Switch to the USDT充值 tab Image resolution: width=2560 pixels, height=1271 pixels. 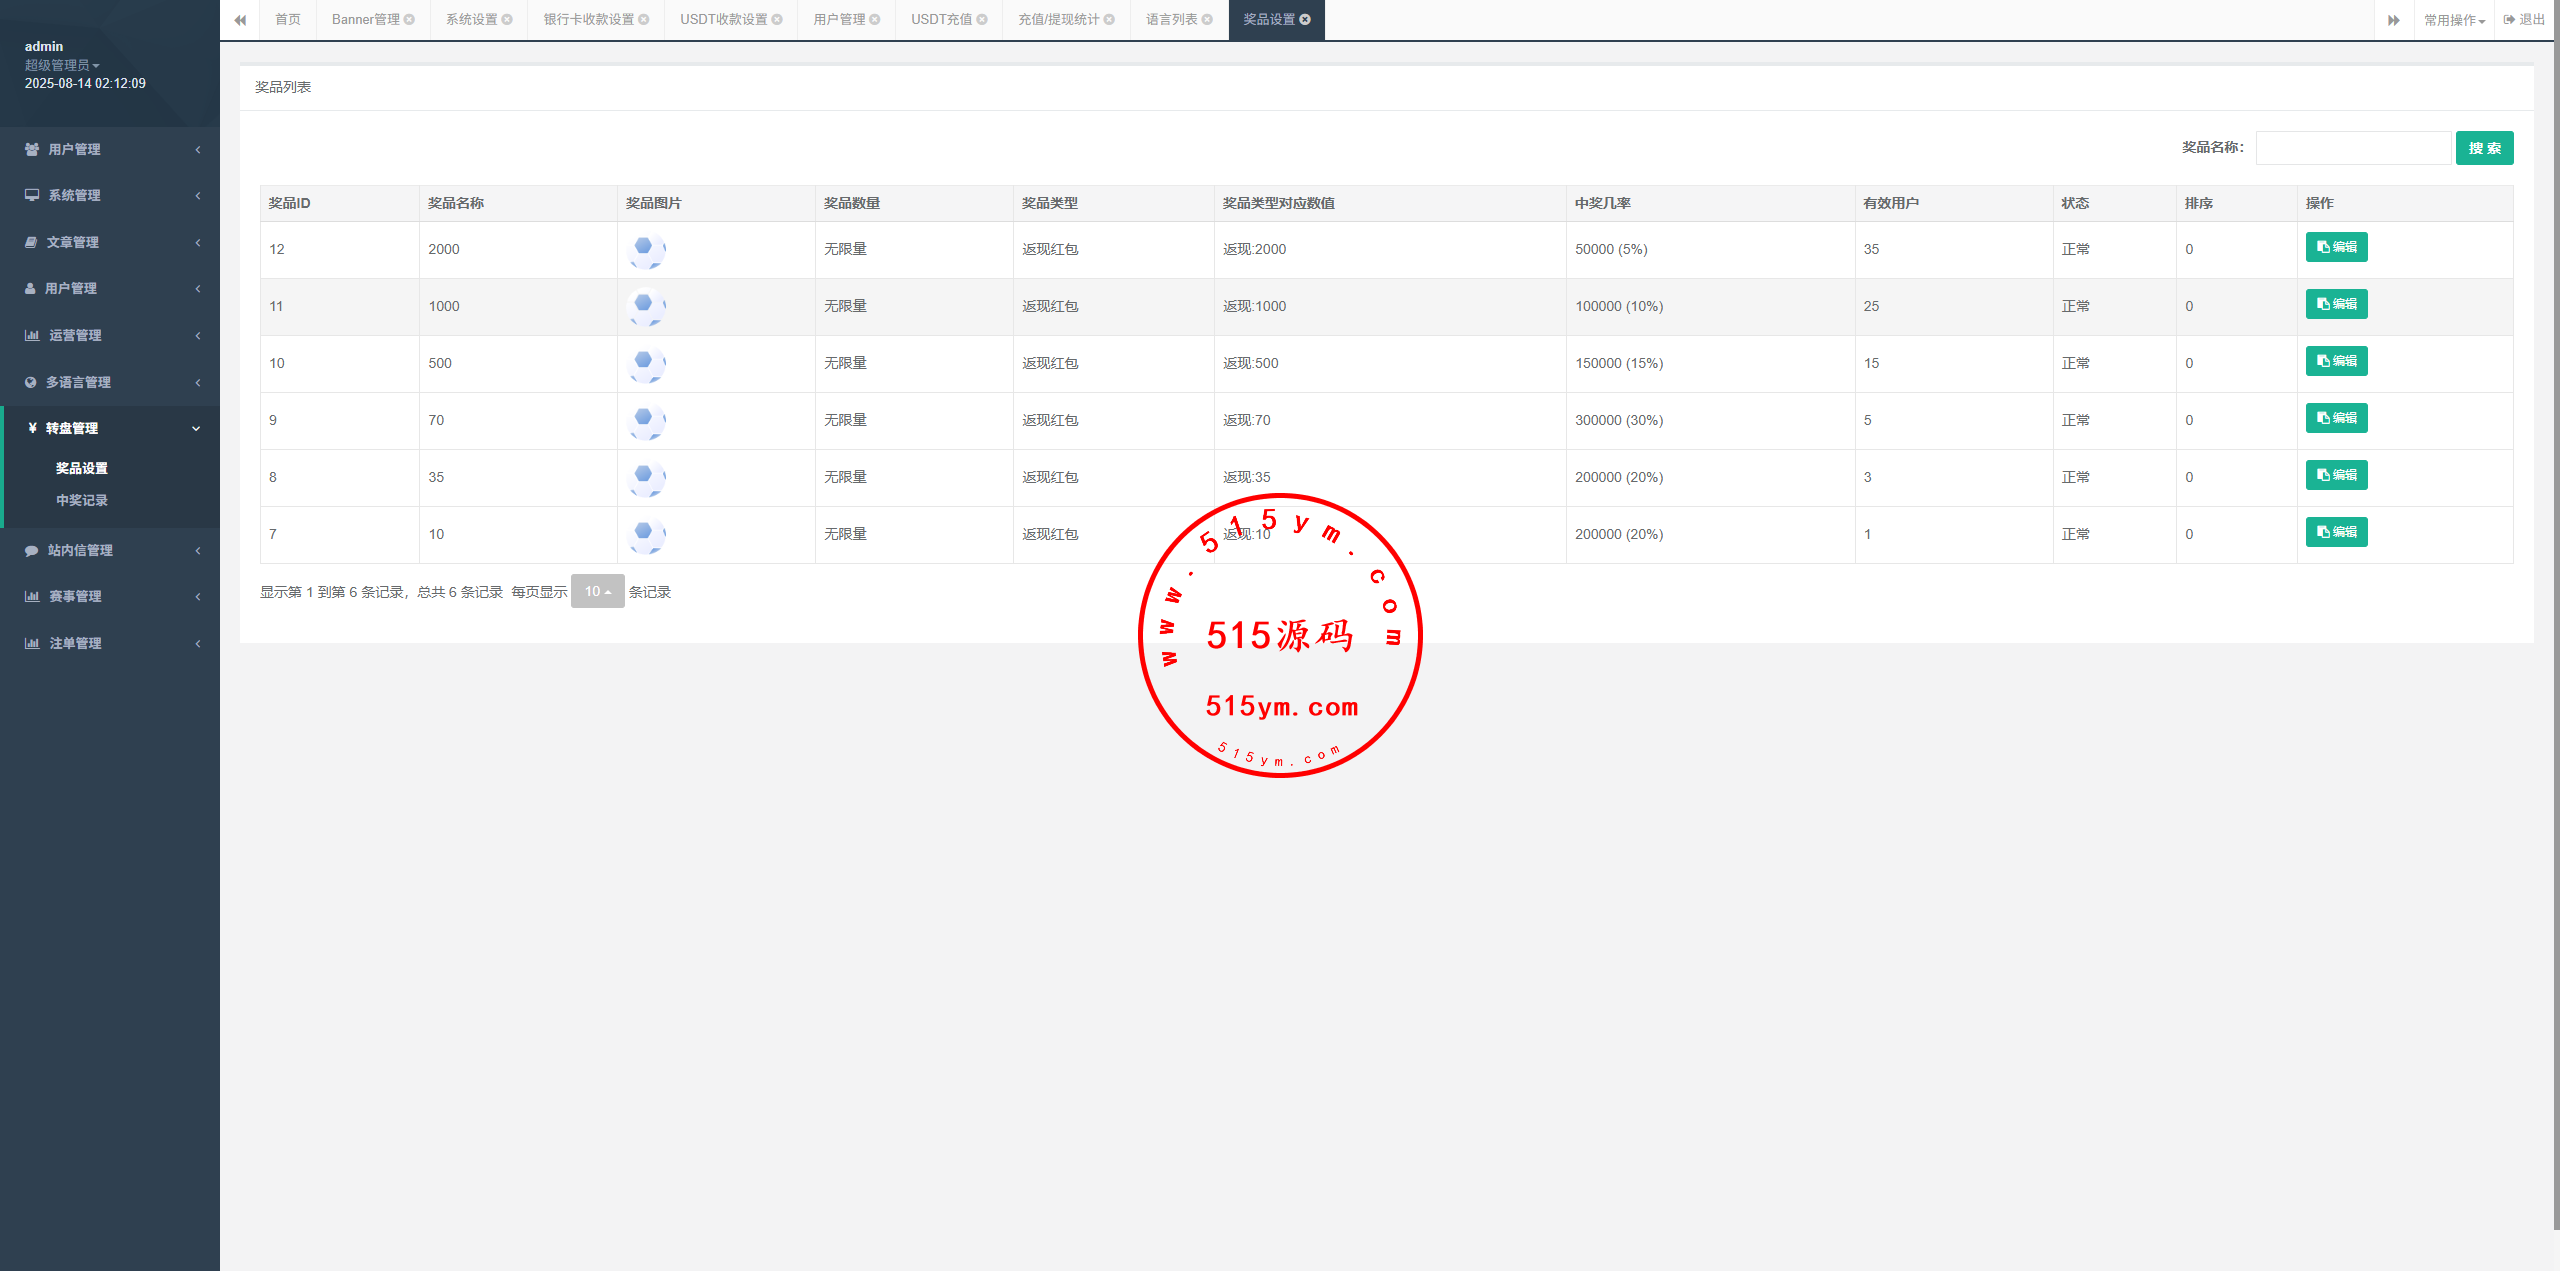pos(940,20)
